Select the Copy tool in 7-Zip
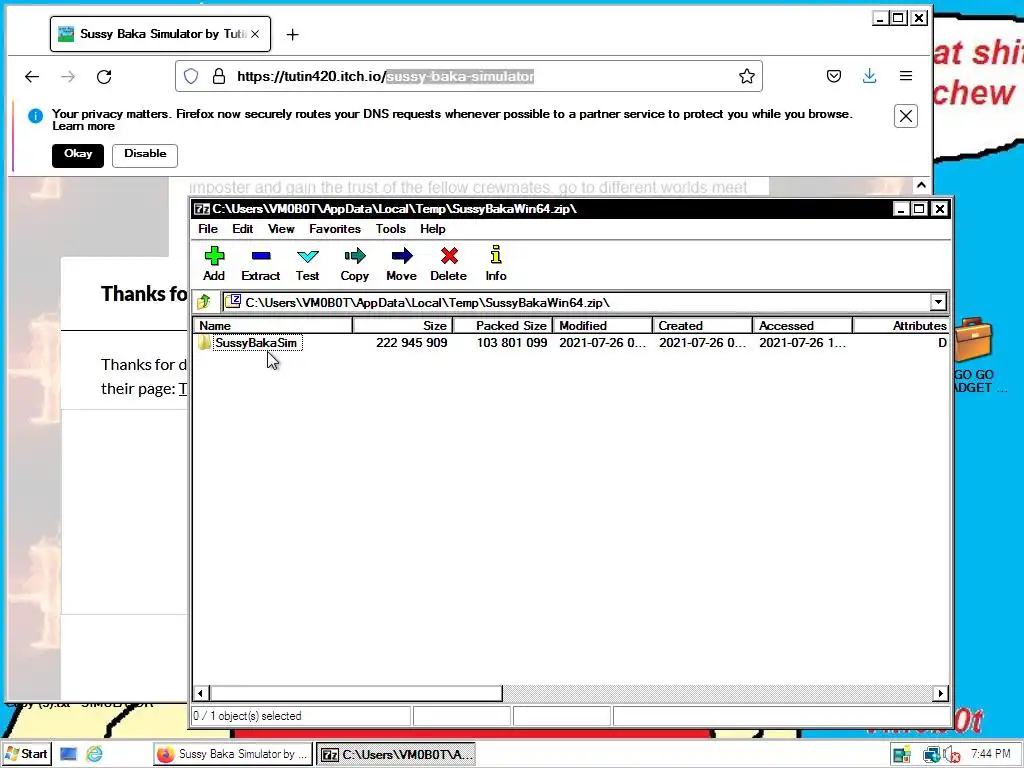The width and height of the screenshot is (1024, 768). pyautogui.click(x=355, y=264)
